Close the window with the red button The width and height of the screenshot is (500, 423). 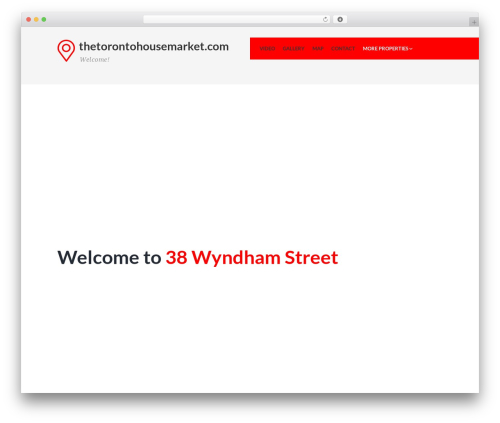point(29,20)
